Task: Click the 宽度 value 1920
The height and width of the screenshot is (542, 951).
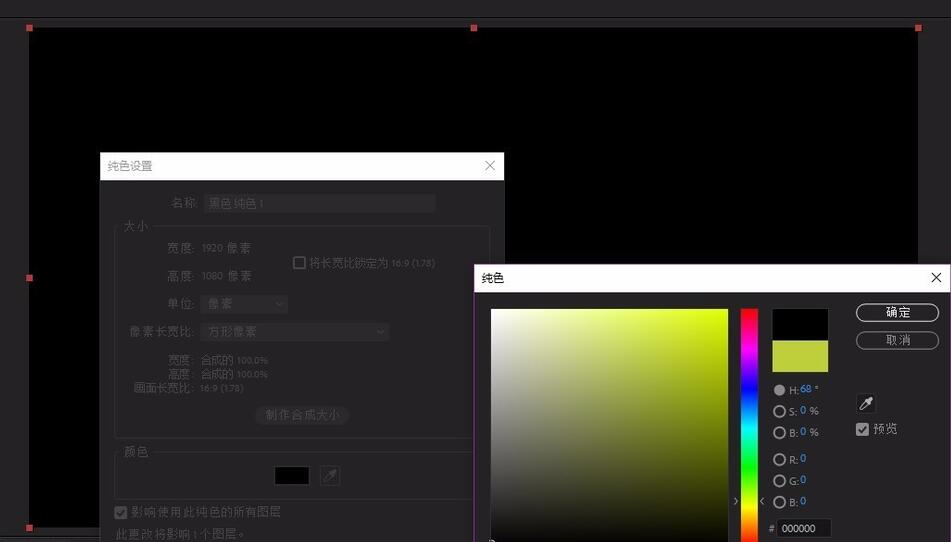Action: [x=212, y=248]
